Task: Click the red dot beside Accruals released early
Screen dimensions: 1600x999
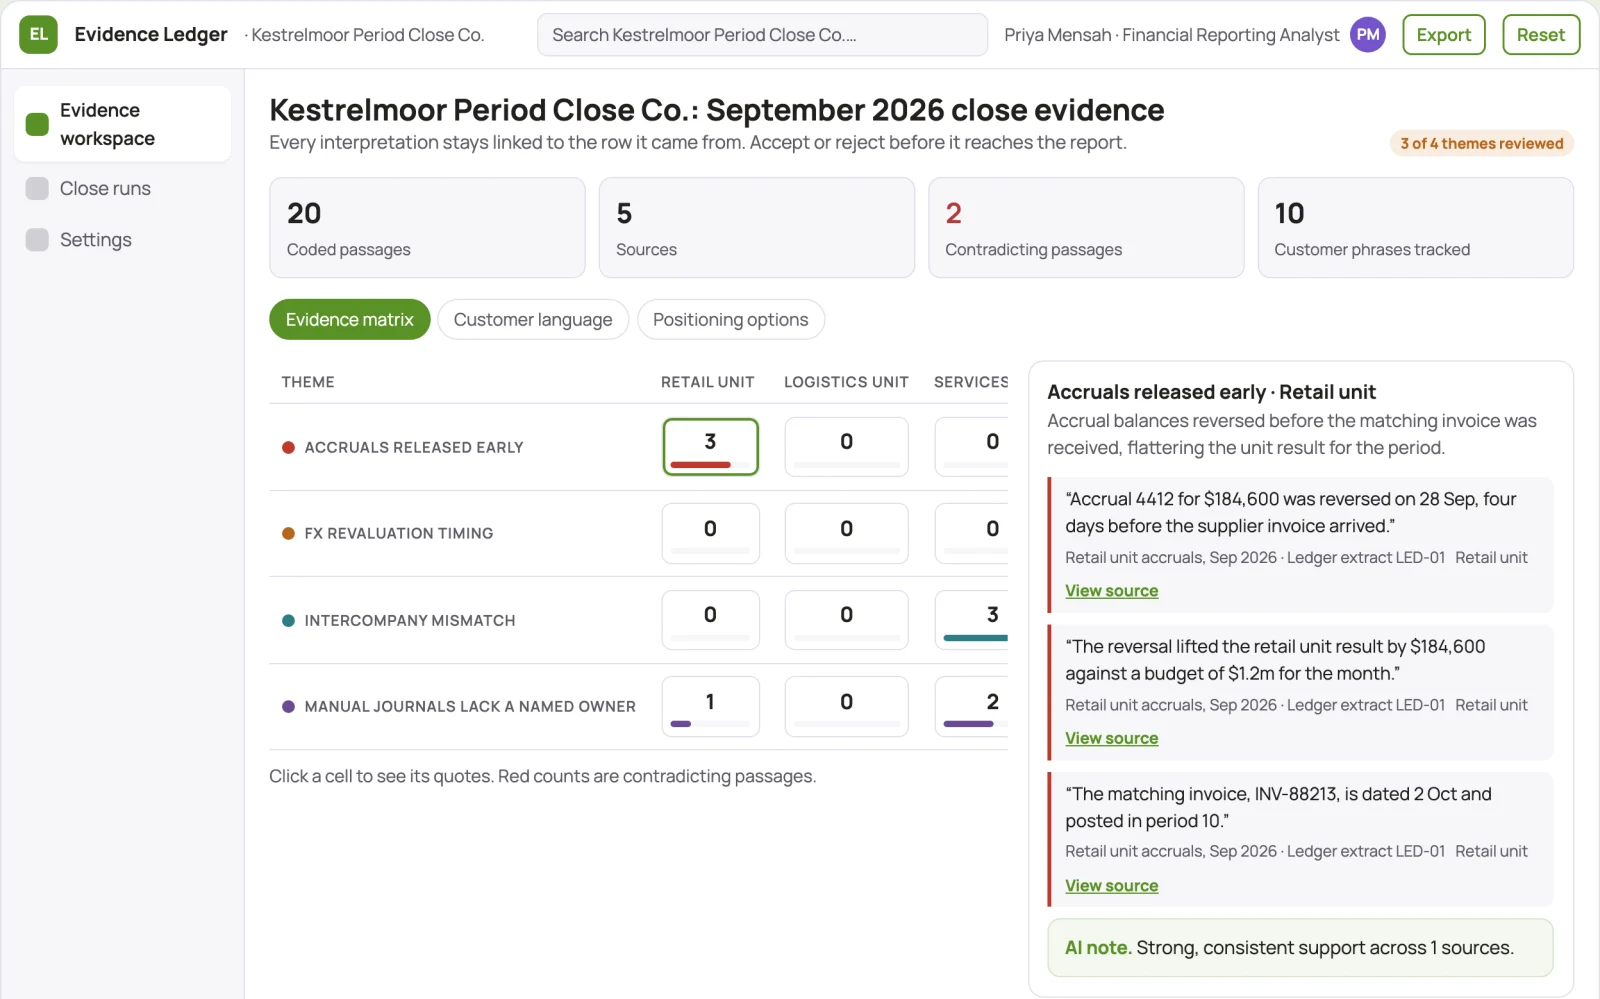Action: (x=288, y=447)
